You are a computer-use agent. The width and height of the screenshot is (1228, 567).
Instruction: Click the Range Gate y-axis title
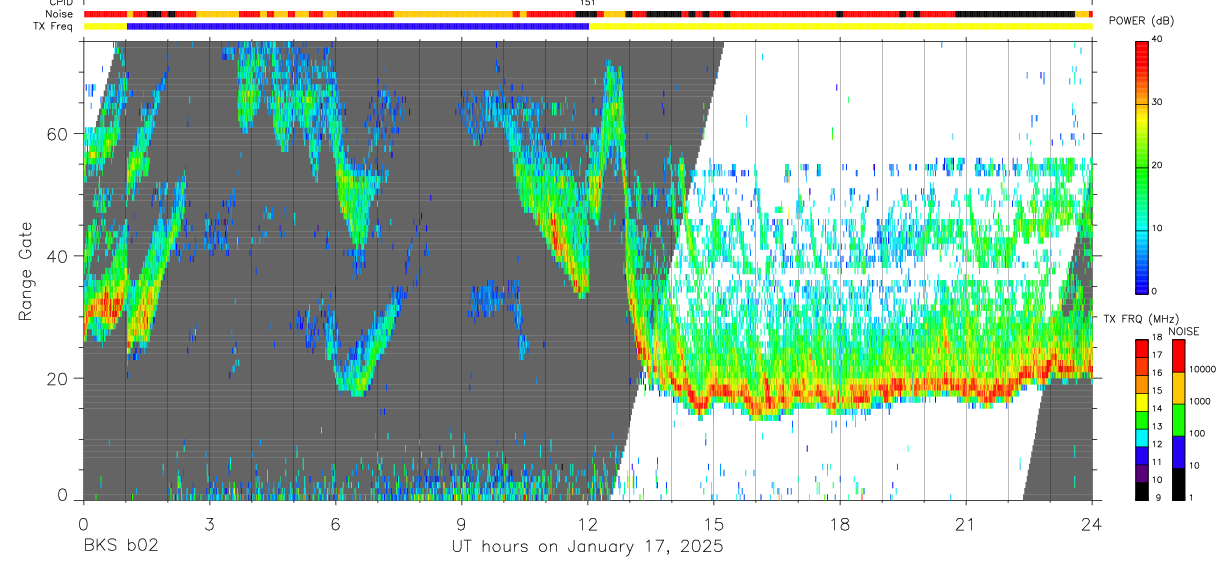point(26,271)
